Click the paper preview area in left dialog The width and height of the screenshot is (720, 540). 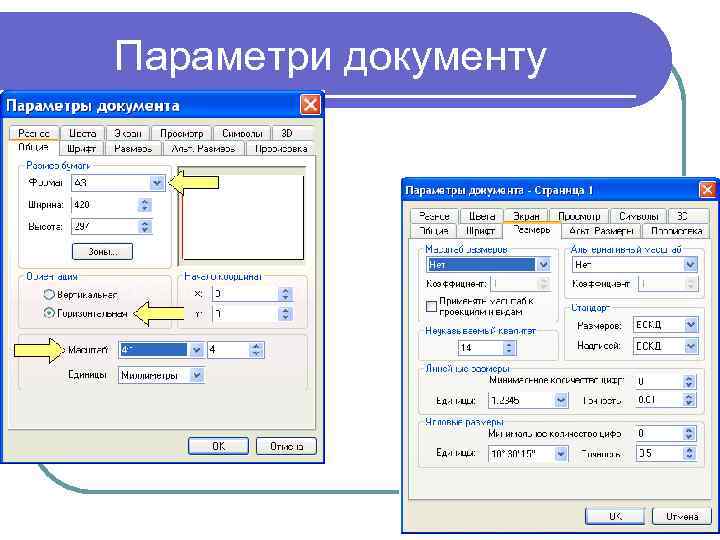click(x=243, y=216)
